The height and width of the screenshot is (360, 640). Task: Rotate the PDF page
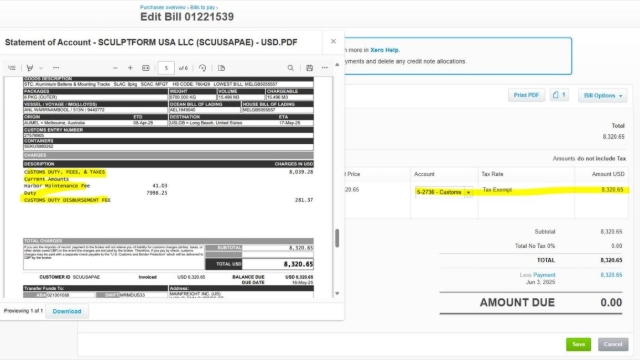[x=202, y=68]
